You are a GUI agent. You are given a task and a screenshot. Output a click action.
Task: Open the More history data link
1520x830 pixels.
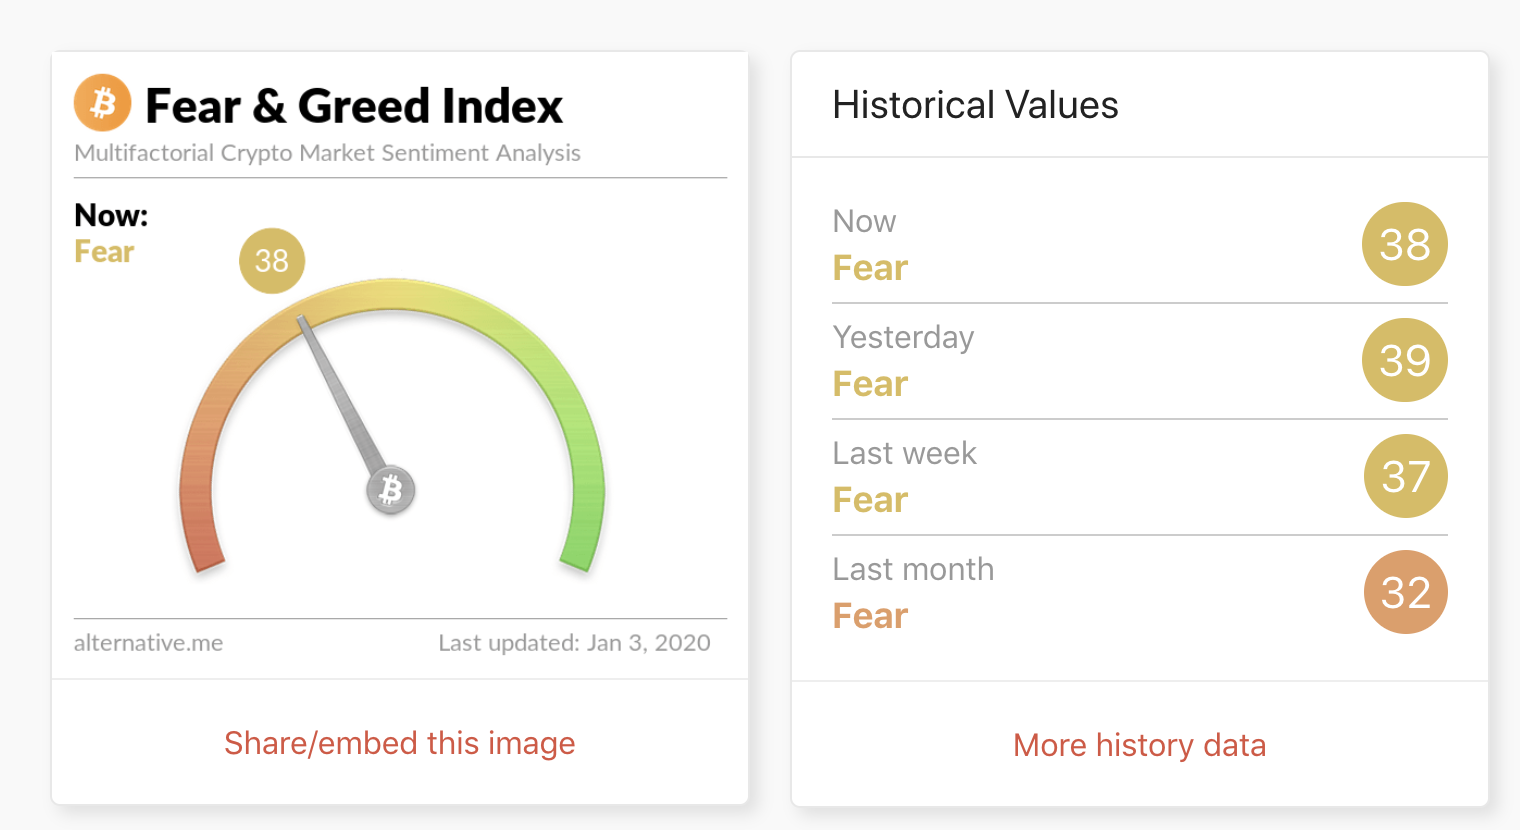coord(1140,745)
